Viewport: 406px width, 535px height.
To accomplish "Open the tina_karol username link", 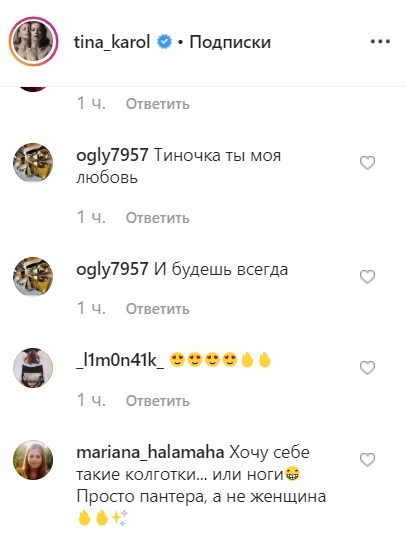I will tap(112, 42).
